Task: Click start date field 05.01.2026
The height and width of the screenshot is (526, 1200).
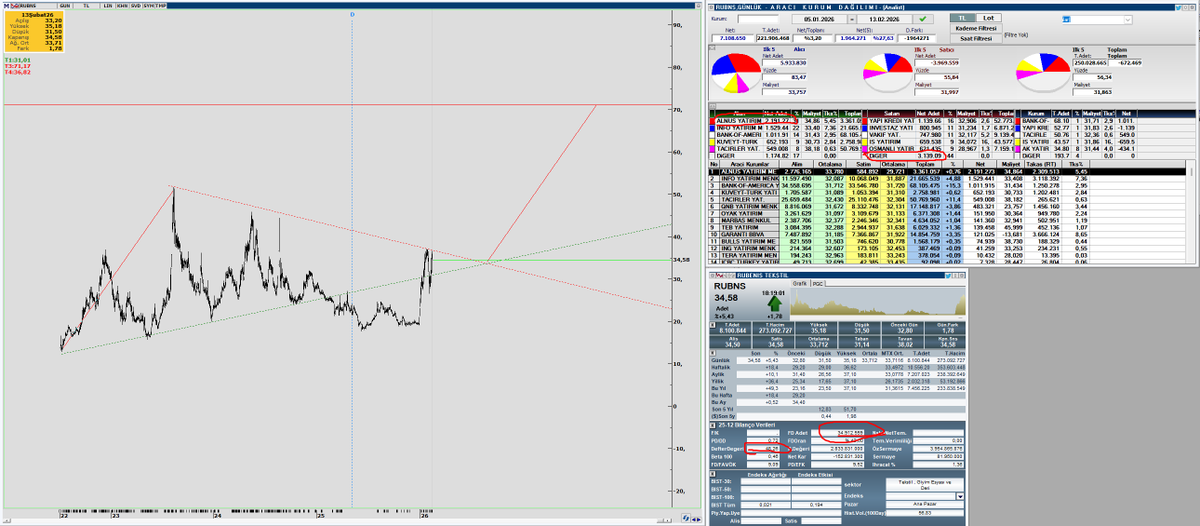Action: tap(820, 19)
